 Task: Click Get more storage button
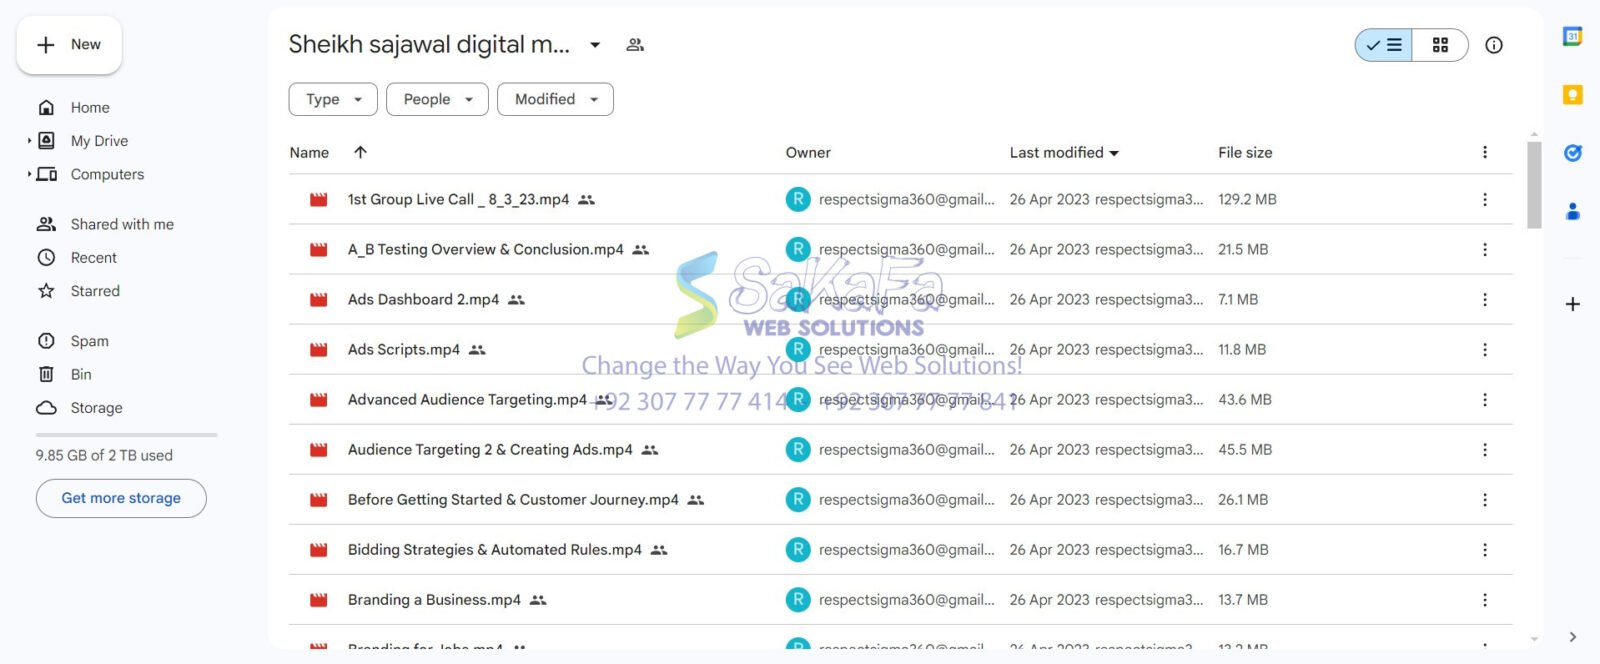pos(121,498)
